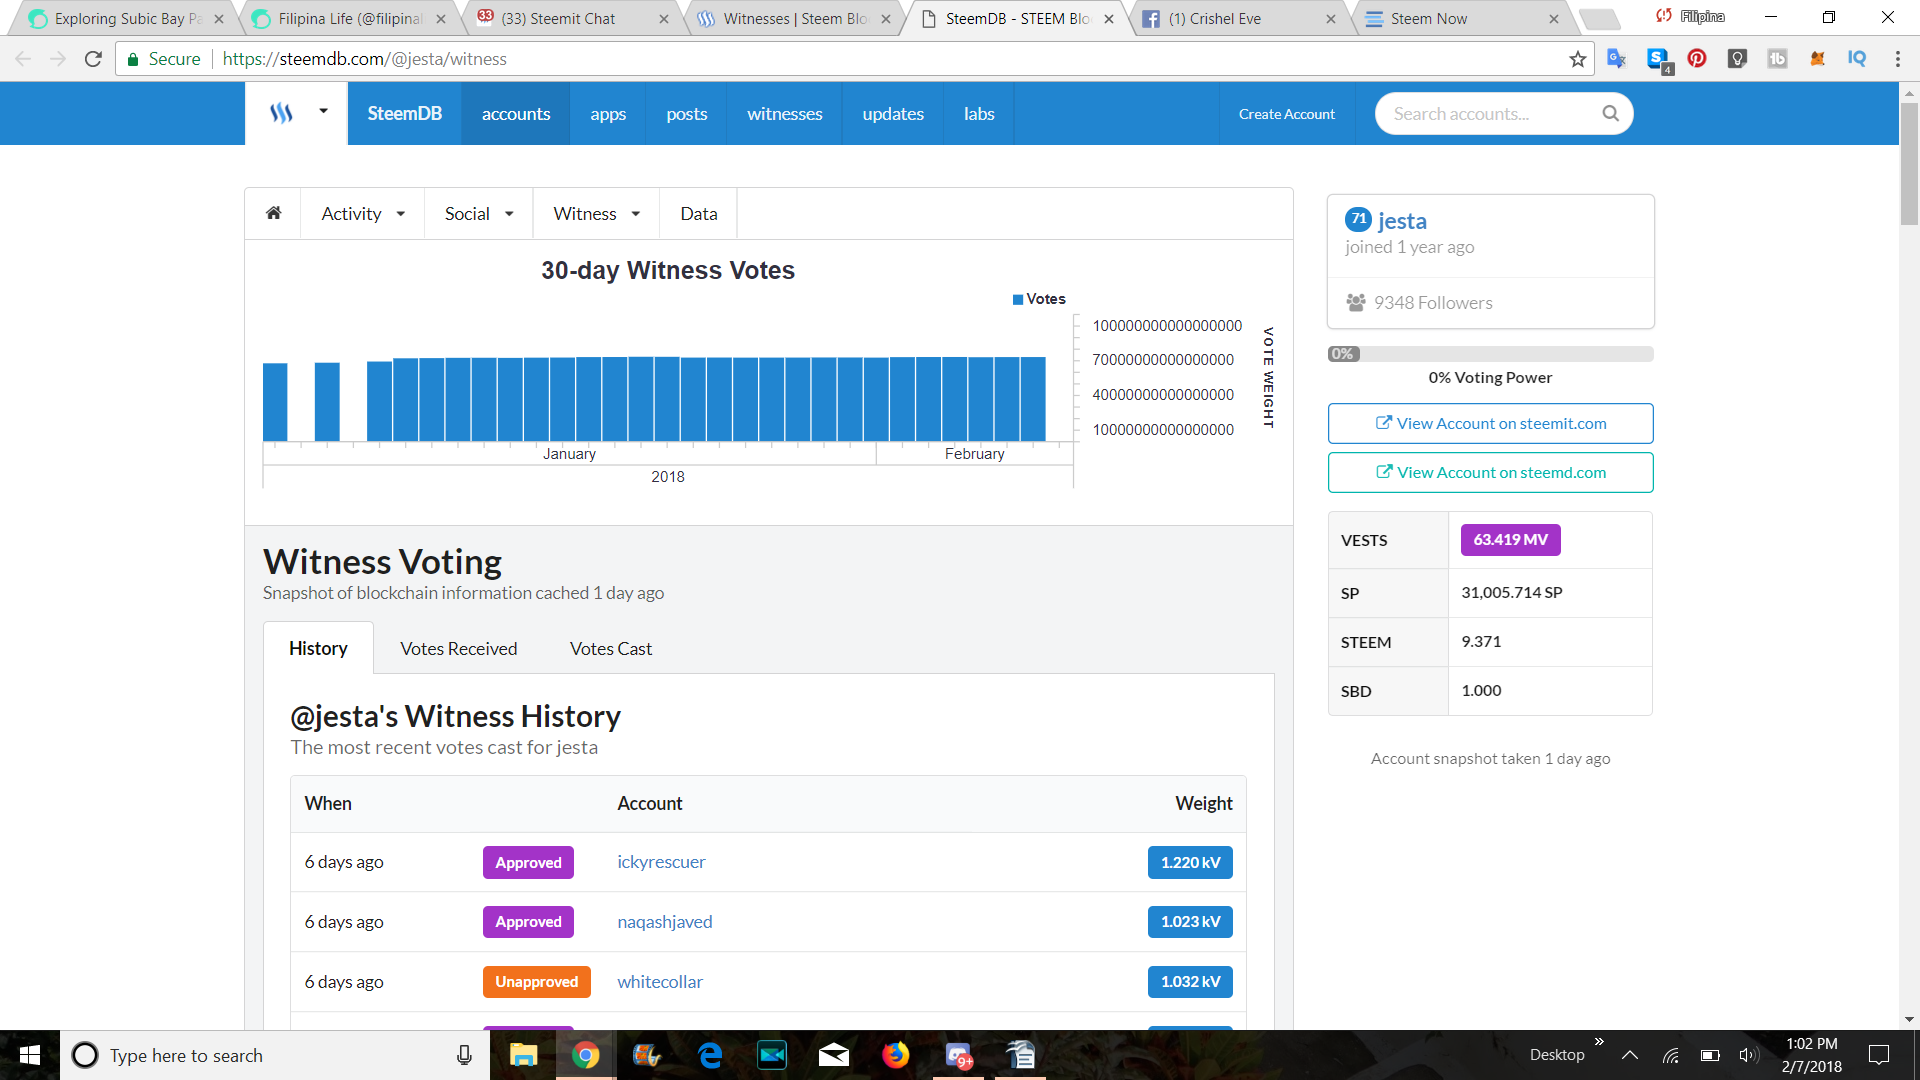Open the Steem logo dropdown caret
The width and height of the screenshot is (1920, 1080).
[x=323, y=111]
